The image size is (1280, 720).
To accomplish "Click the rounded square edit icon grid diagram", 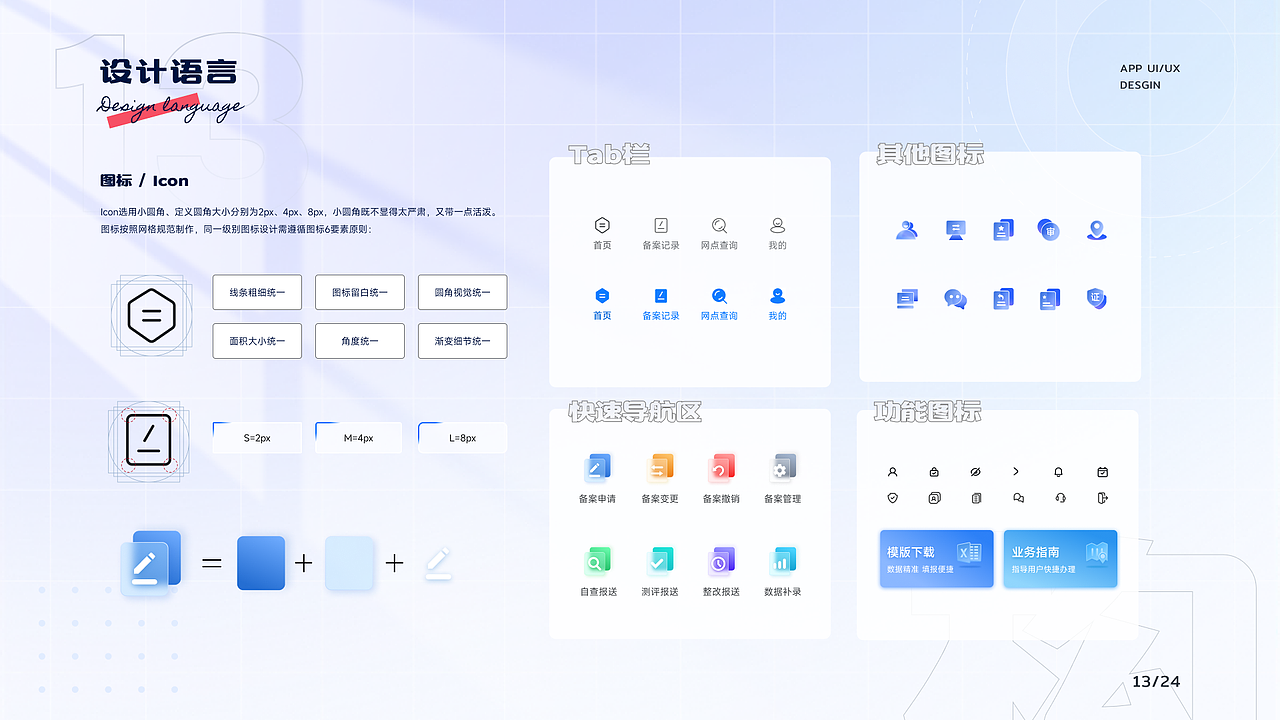I will 151,441.
